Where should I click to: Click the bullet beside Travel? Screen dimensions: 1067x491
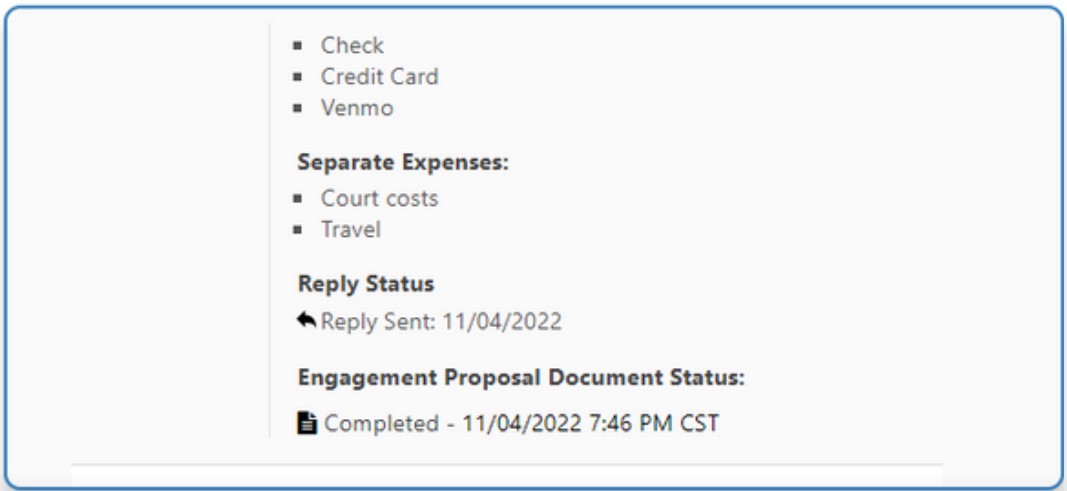298,230
